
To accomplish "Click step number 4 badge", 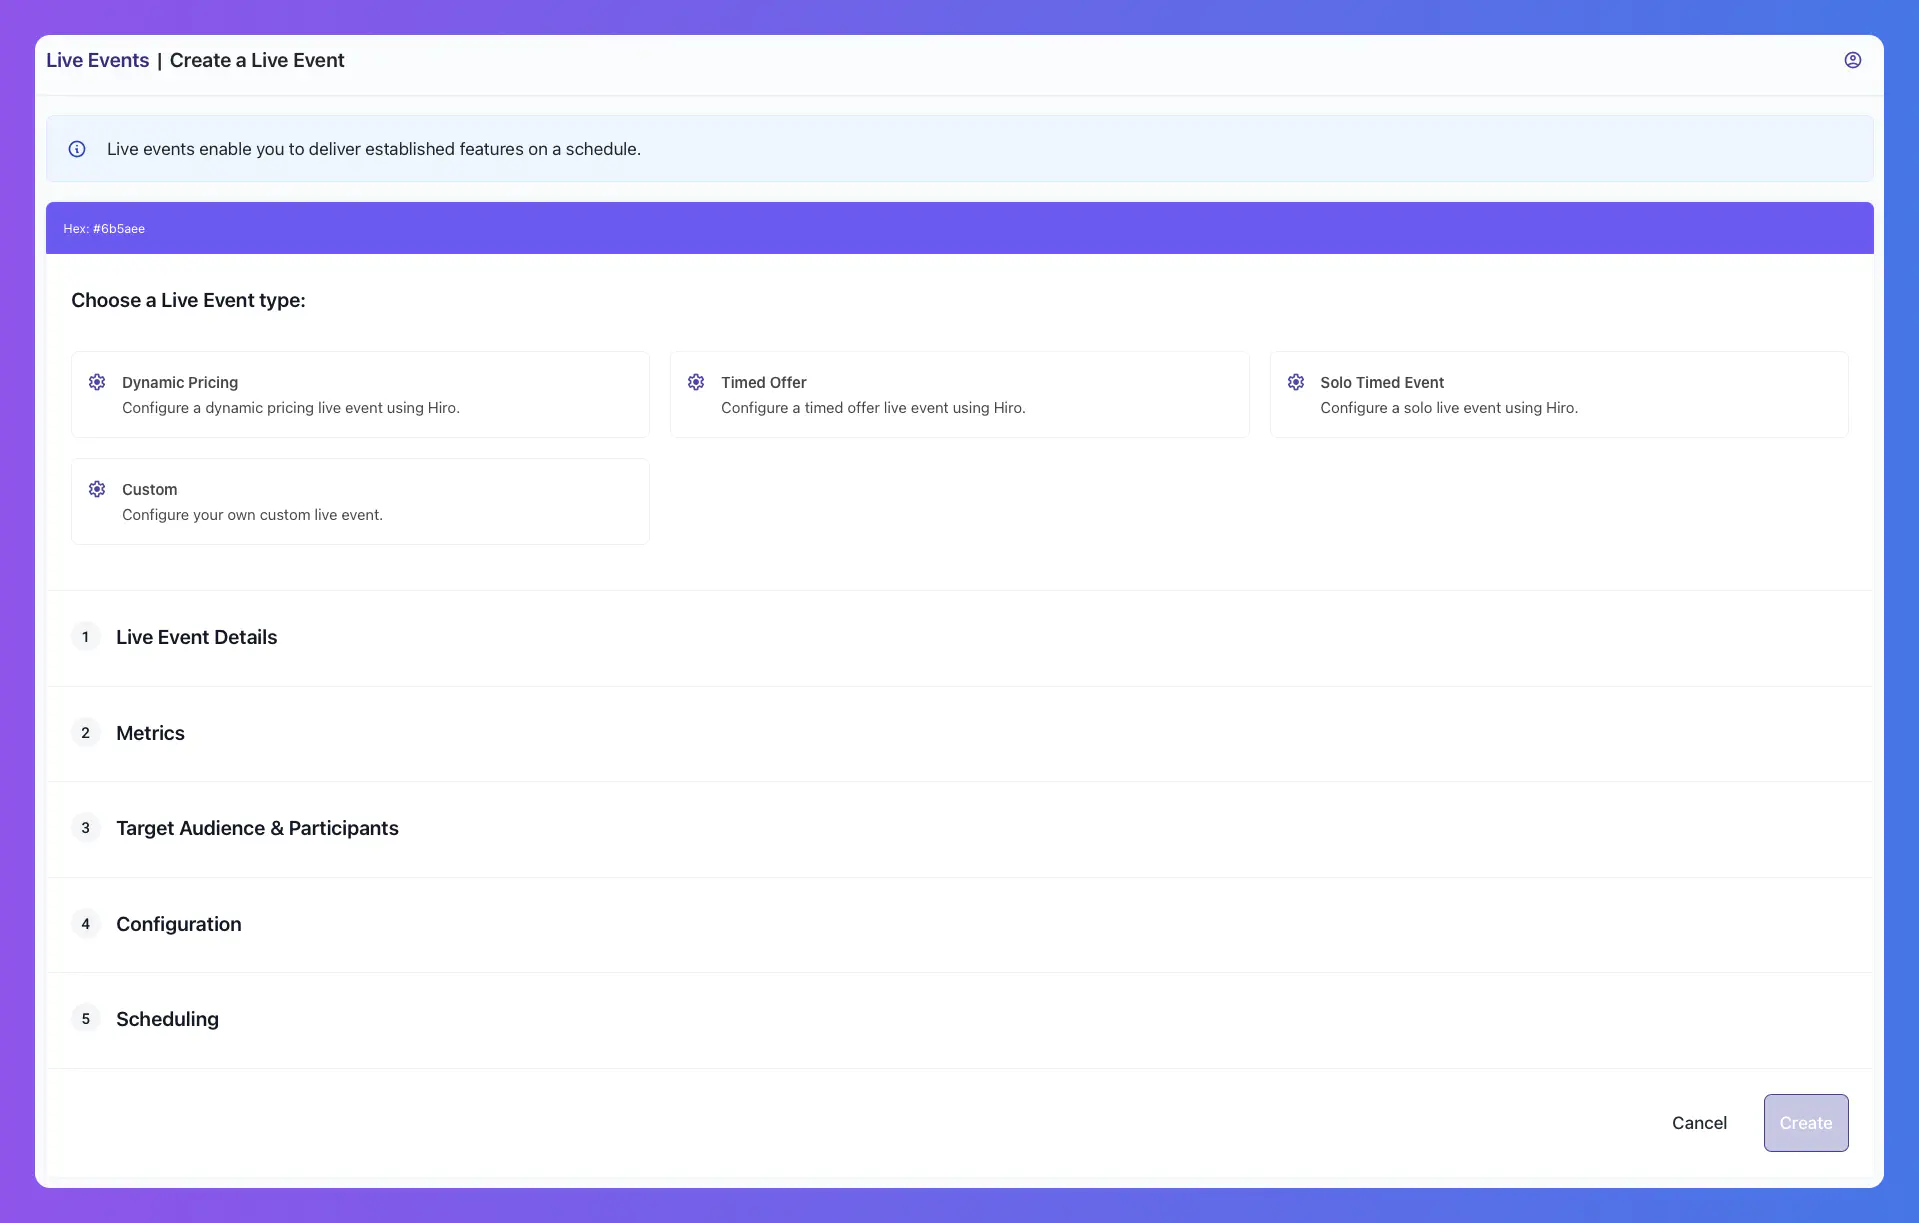I will click(85, 924).
